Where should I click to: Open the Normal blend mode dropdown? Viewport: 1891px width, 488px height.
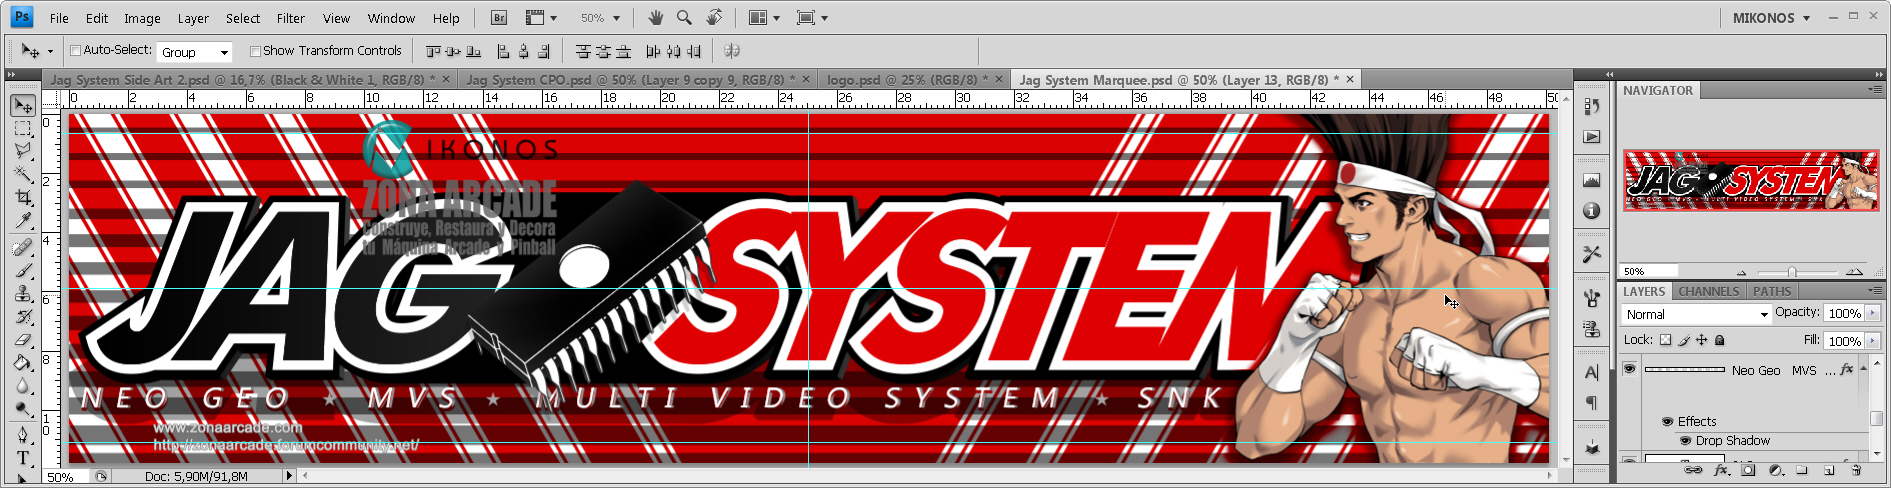click(x=1697, y=314)
